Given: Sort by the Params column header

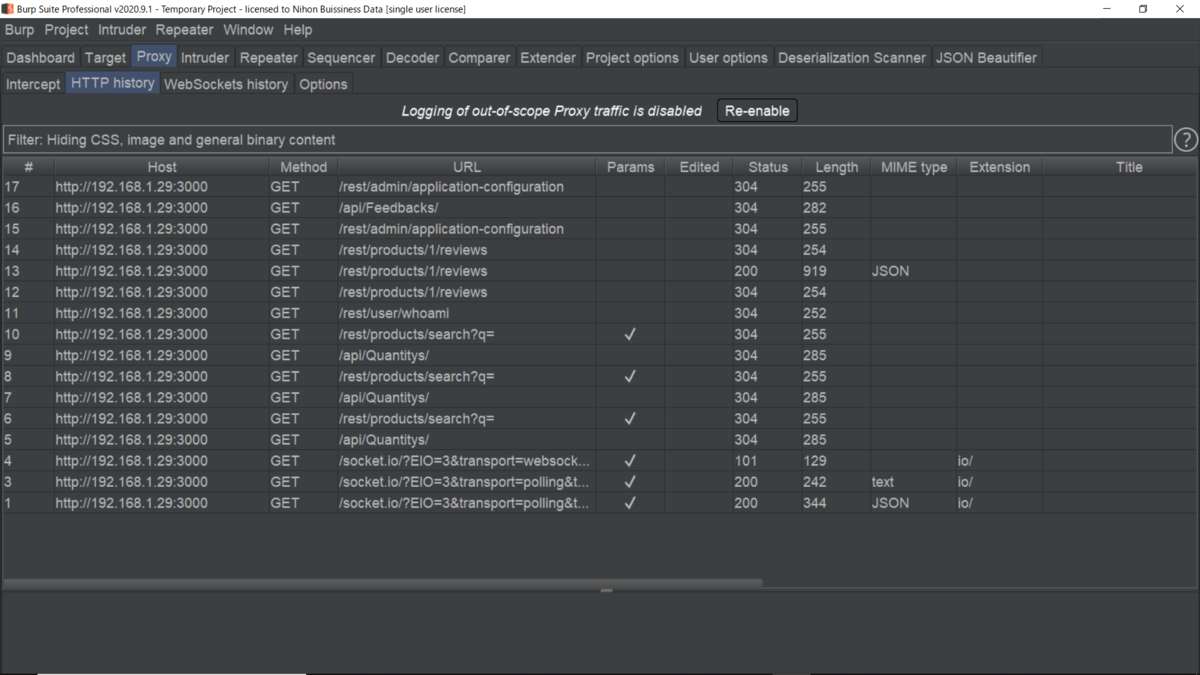Looking at the screenshot, I should click(631, 167).
